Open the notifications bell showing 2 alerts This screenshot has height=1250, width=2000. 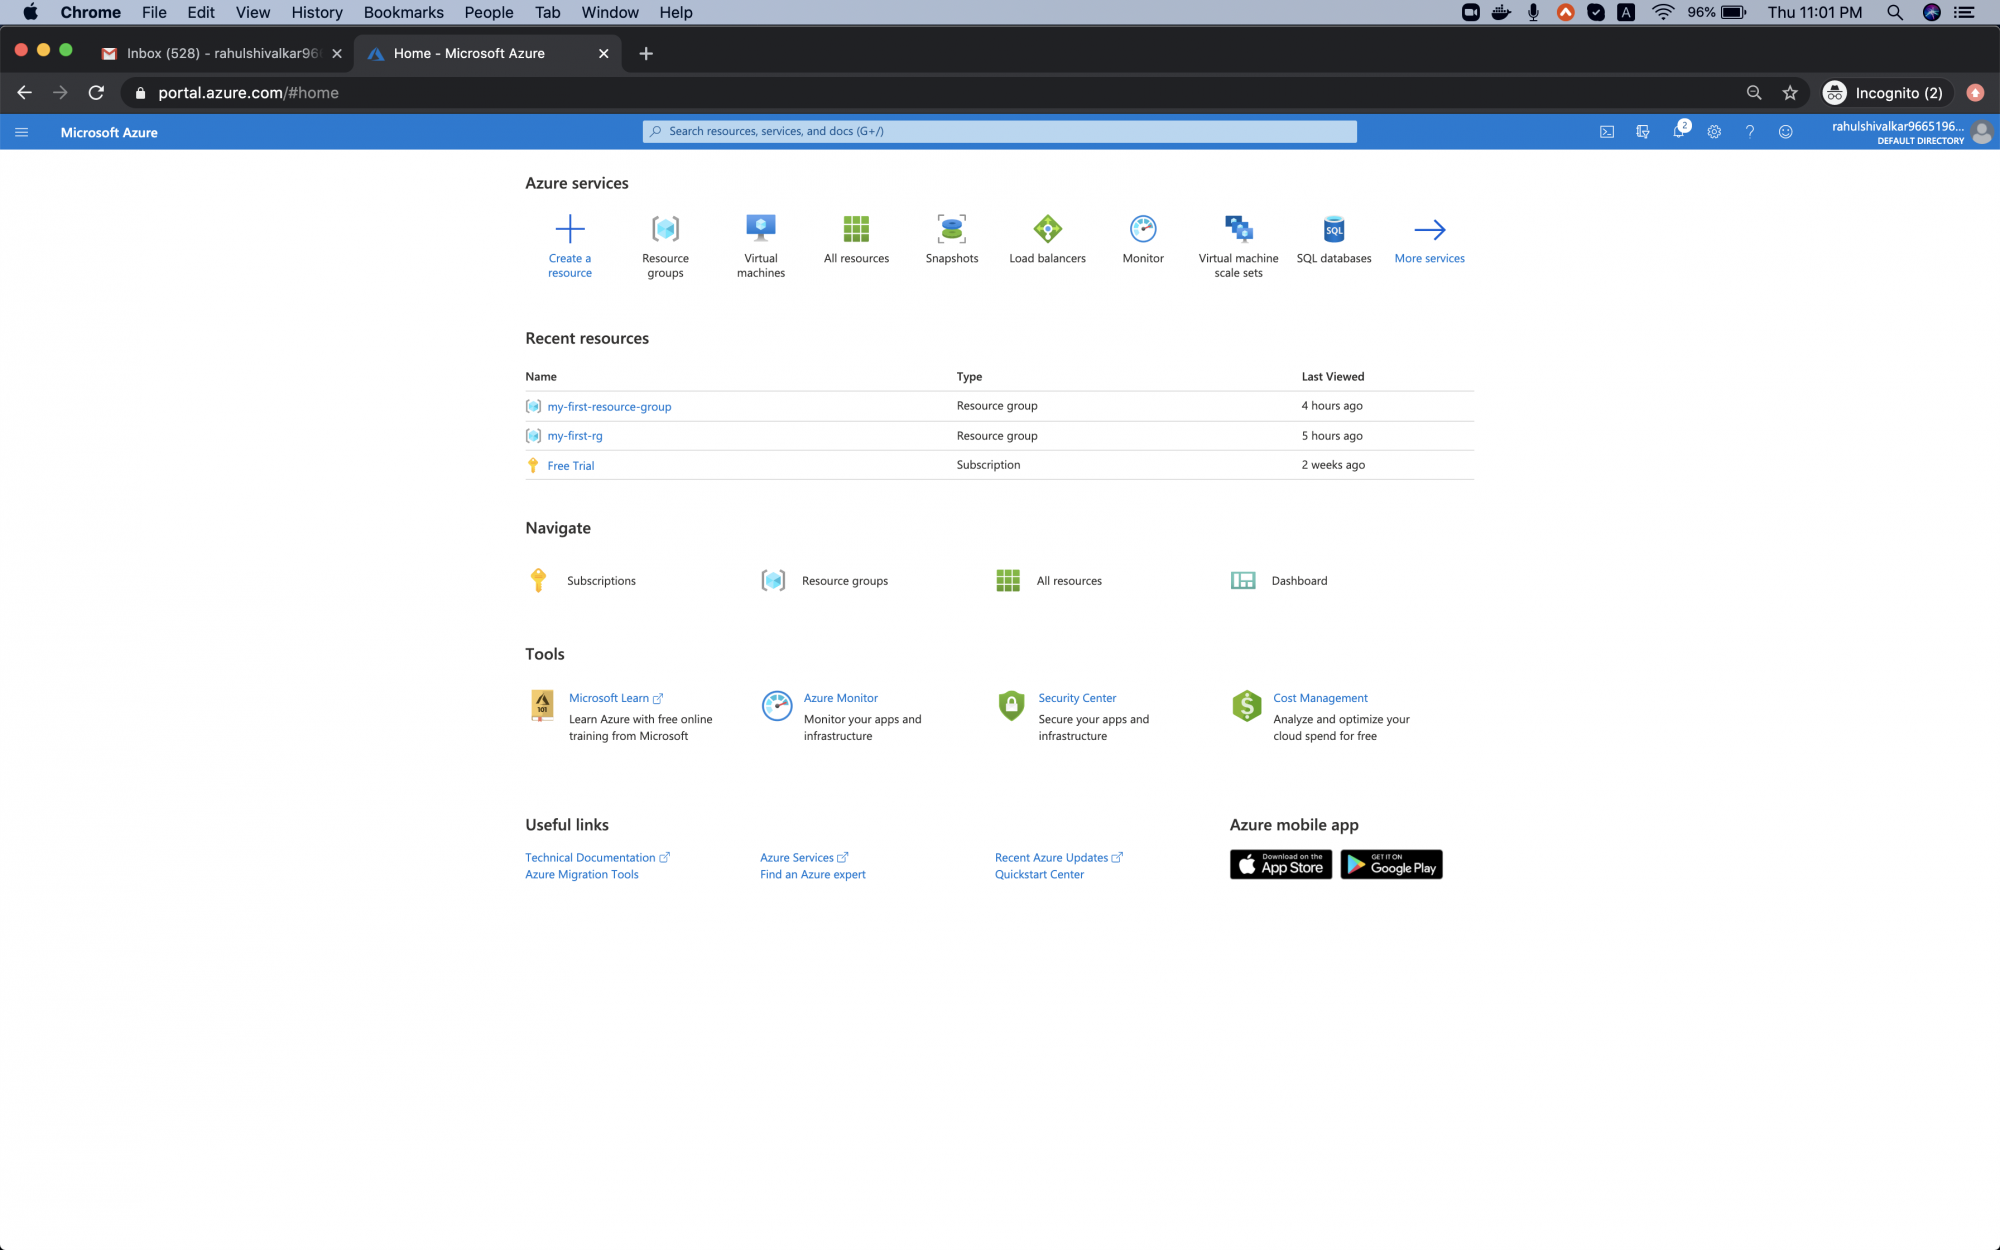pyautogui.click(x=1679, y=131)
